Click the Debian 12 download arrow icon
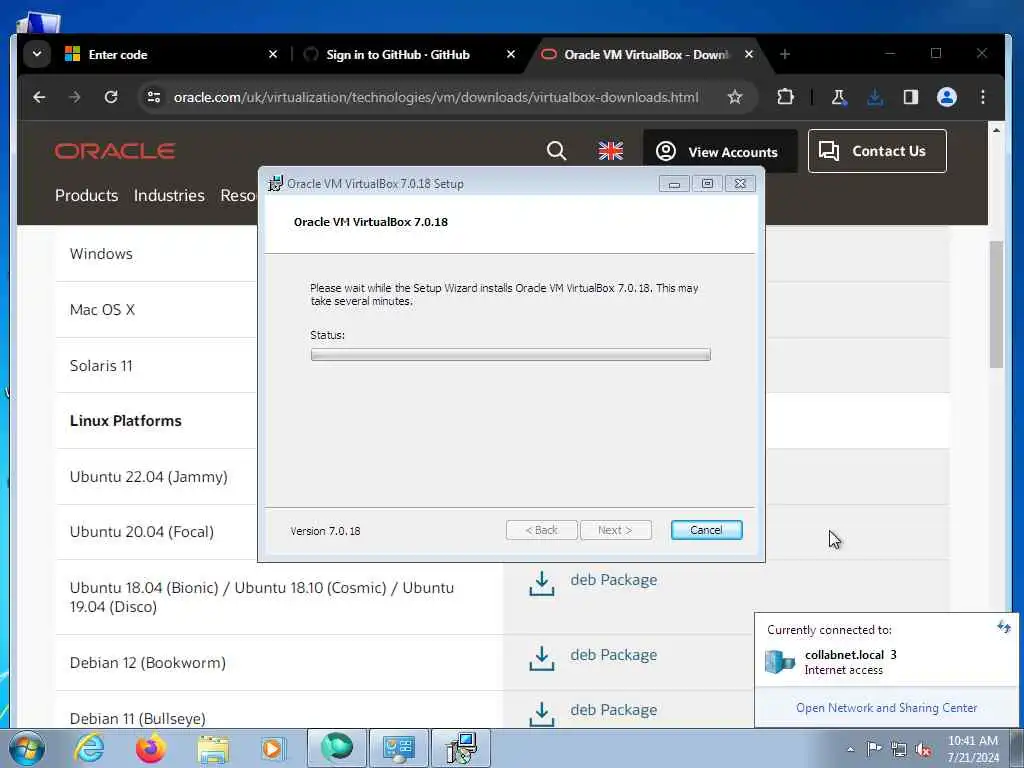 541,658
